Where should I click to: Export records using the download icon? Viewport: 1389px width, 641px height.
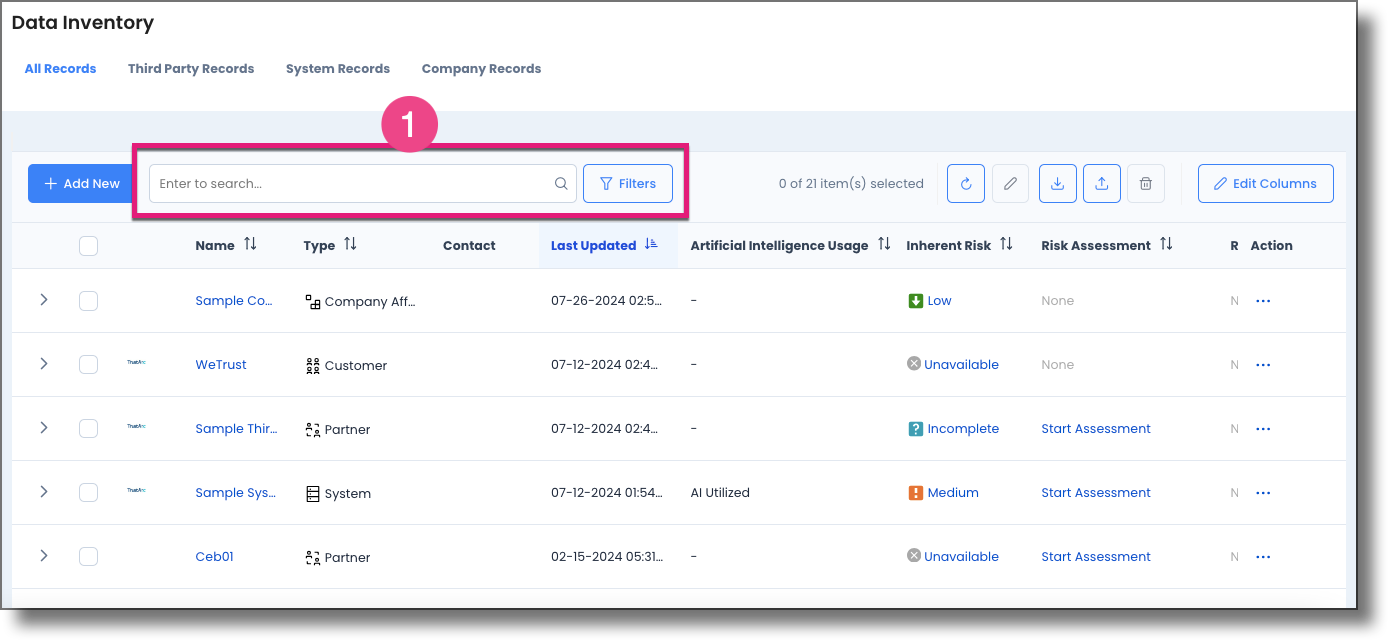coord(1057,183)
